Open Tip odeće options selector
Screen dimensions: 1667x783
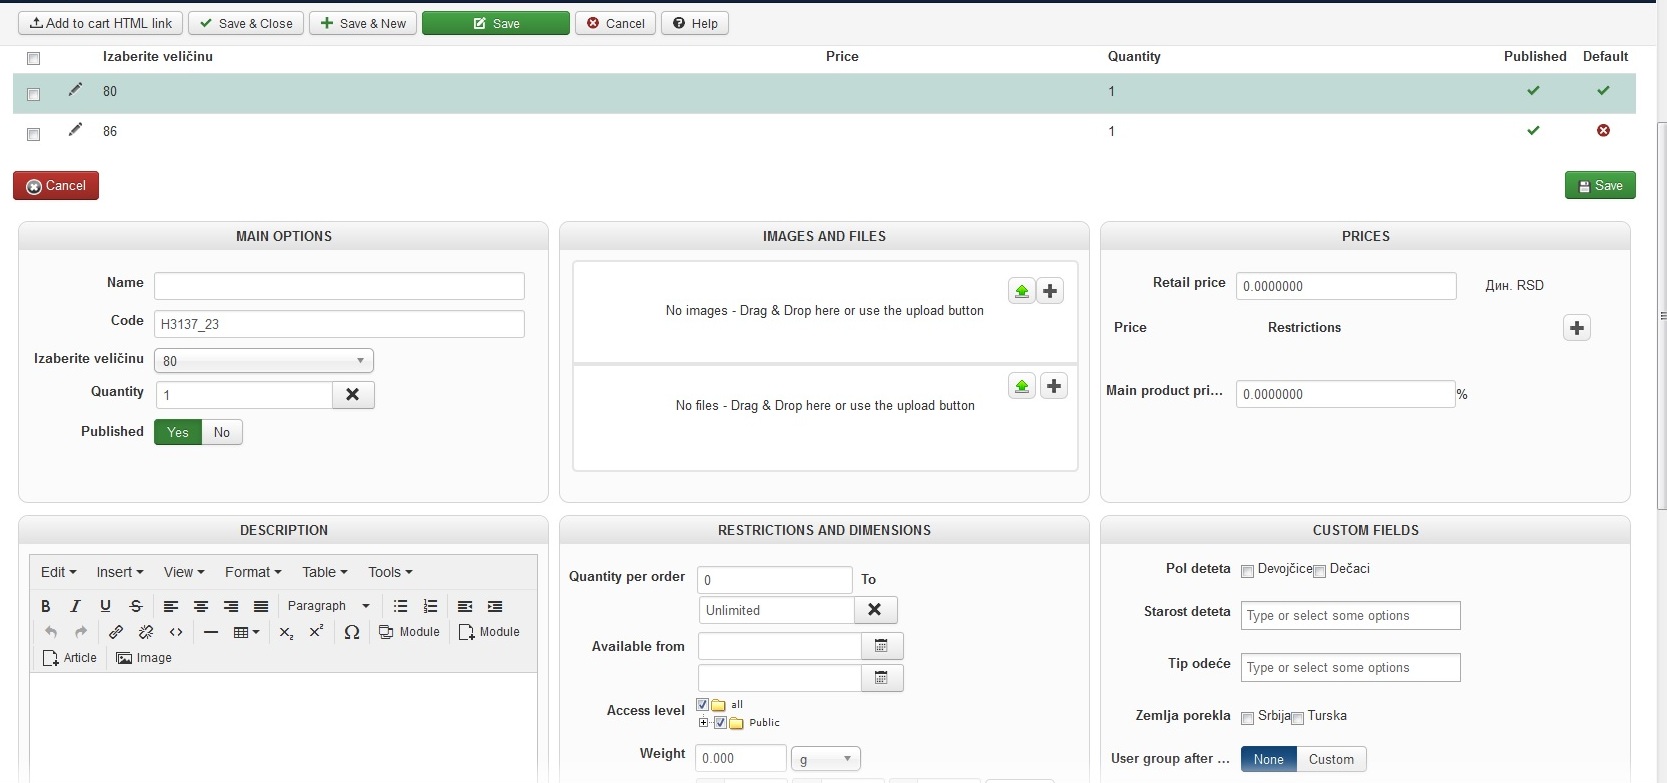click(x=1350, y=667)
